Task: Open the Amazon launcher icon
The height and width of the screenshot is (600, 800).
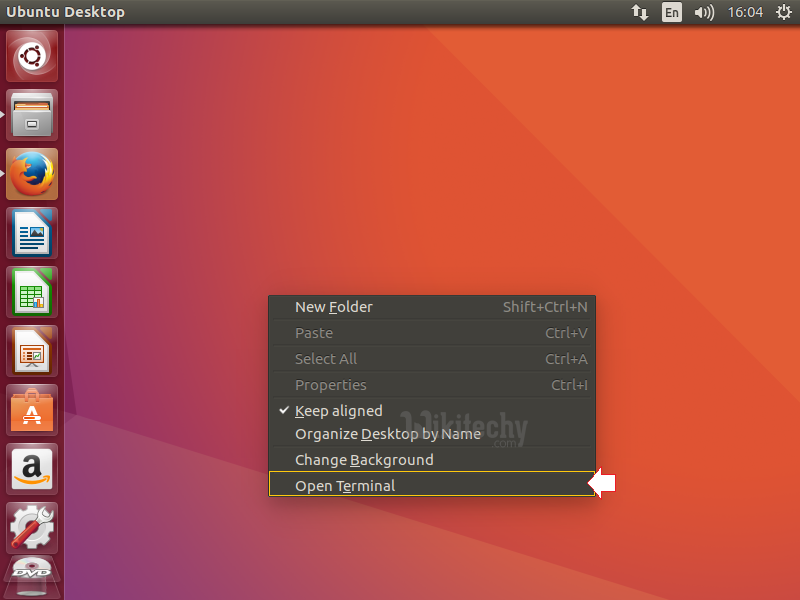Action: pos(32,469)
